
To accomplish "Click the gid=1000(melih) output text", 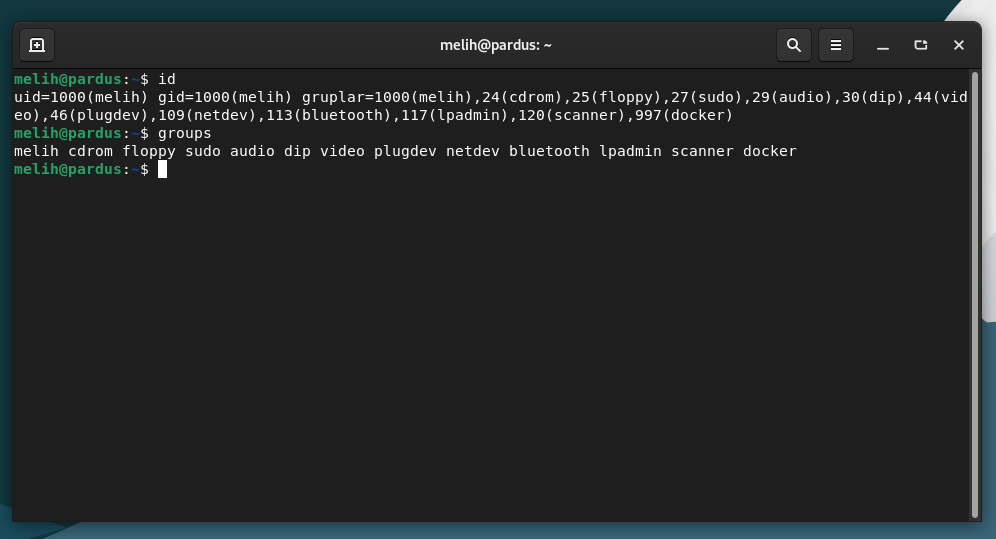I will click(225, 97).
